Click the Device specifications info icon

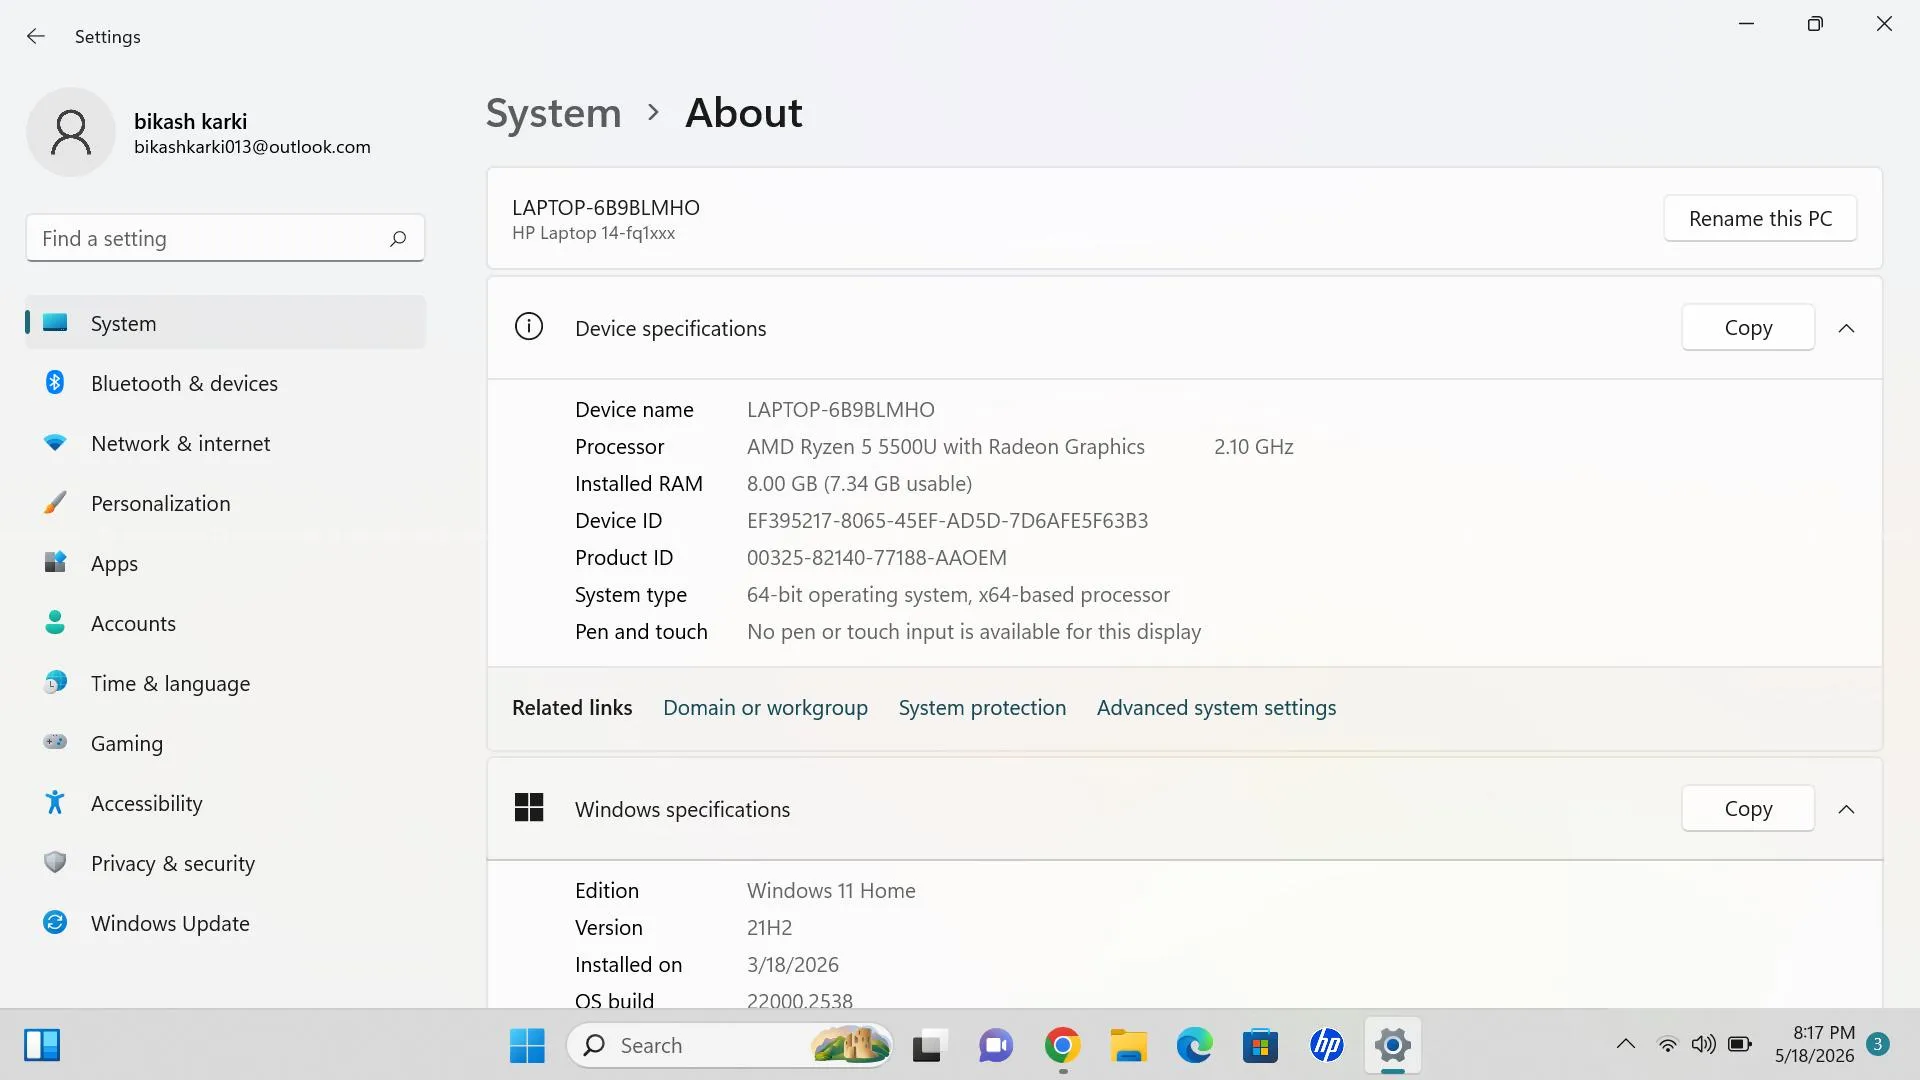point(528,327)
